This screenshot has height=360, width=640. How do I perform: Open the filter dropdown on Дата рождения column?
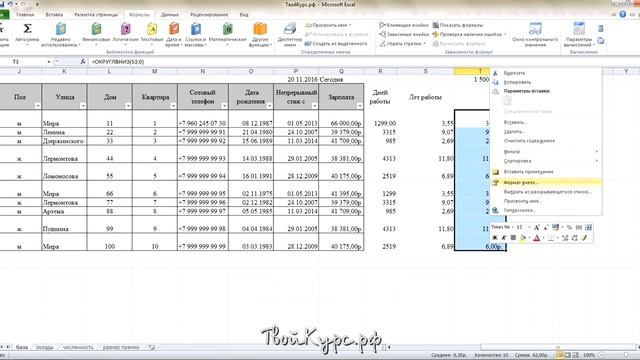[x=269, y=106]
